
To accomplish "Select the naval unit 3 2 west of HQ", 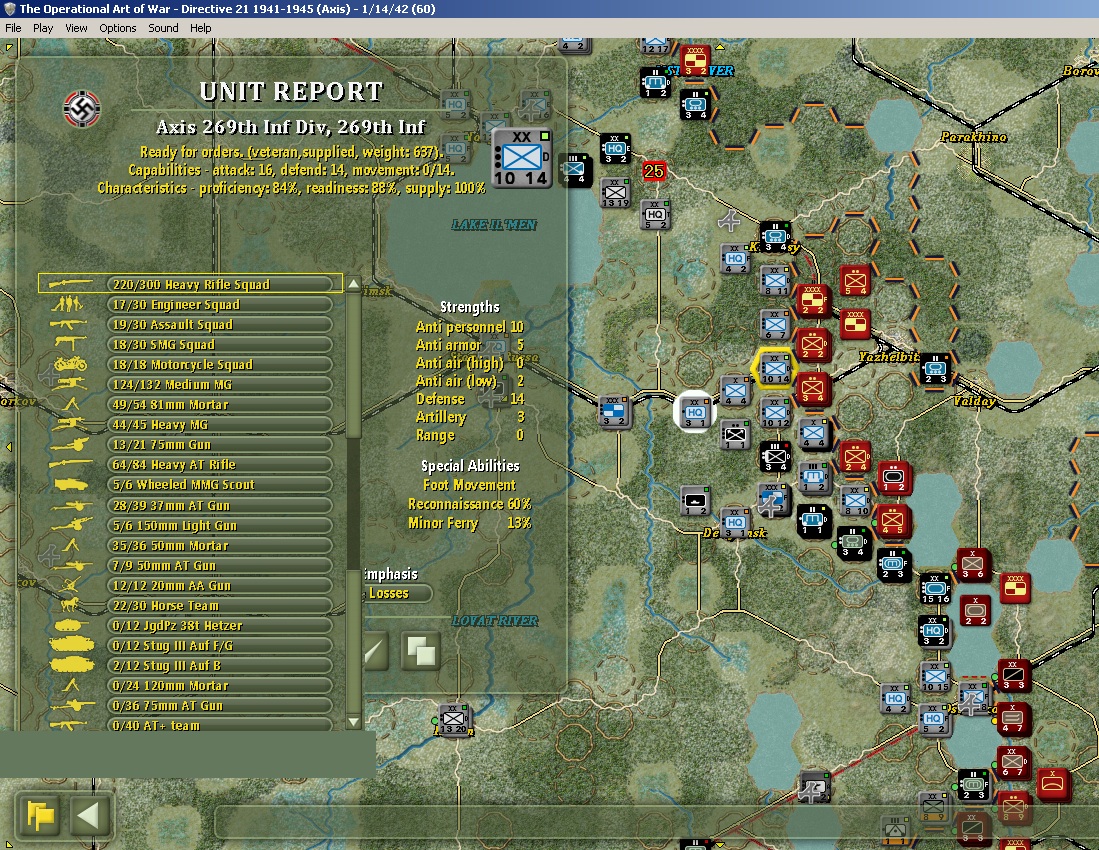I will point(614,411).
